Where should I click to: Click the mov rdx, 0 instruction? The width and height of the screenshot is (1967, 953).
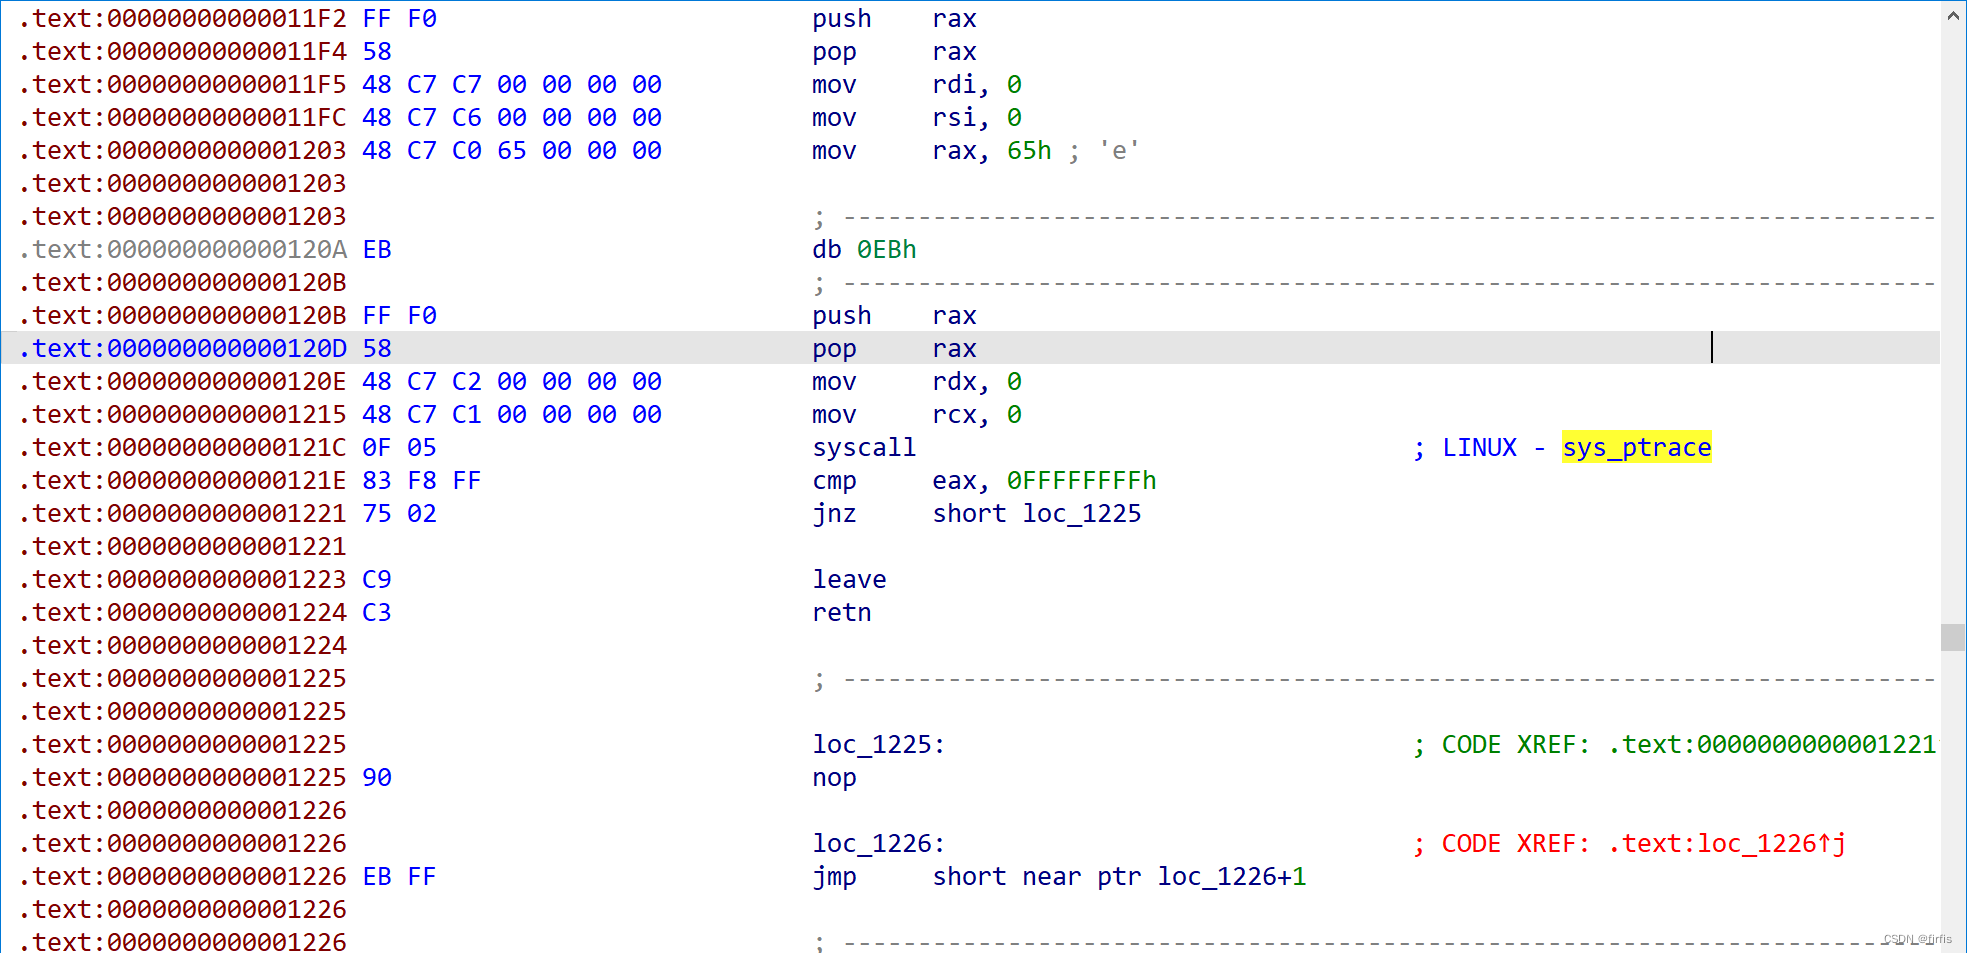tap(917, 382)
